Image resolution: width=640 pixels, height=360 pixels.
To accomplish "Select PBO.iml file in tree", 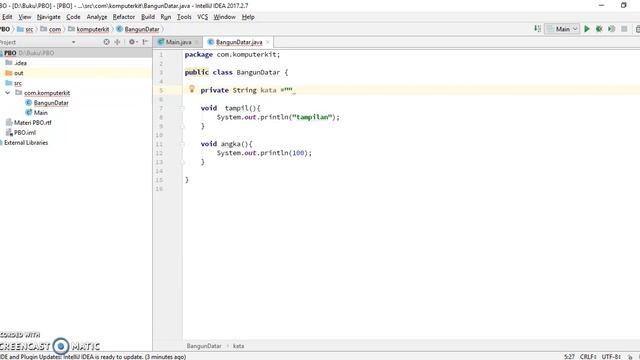I will [24, 133].
